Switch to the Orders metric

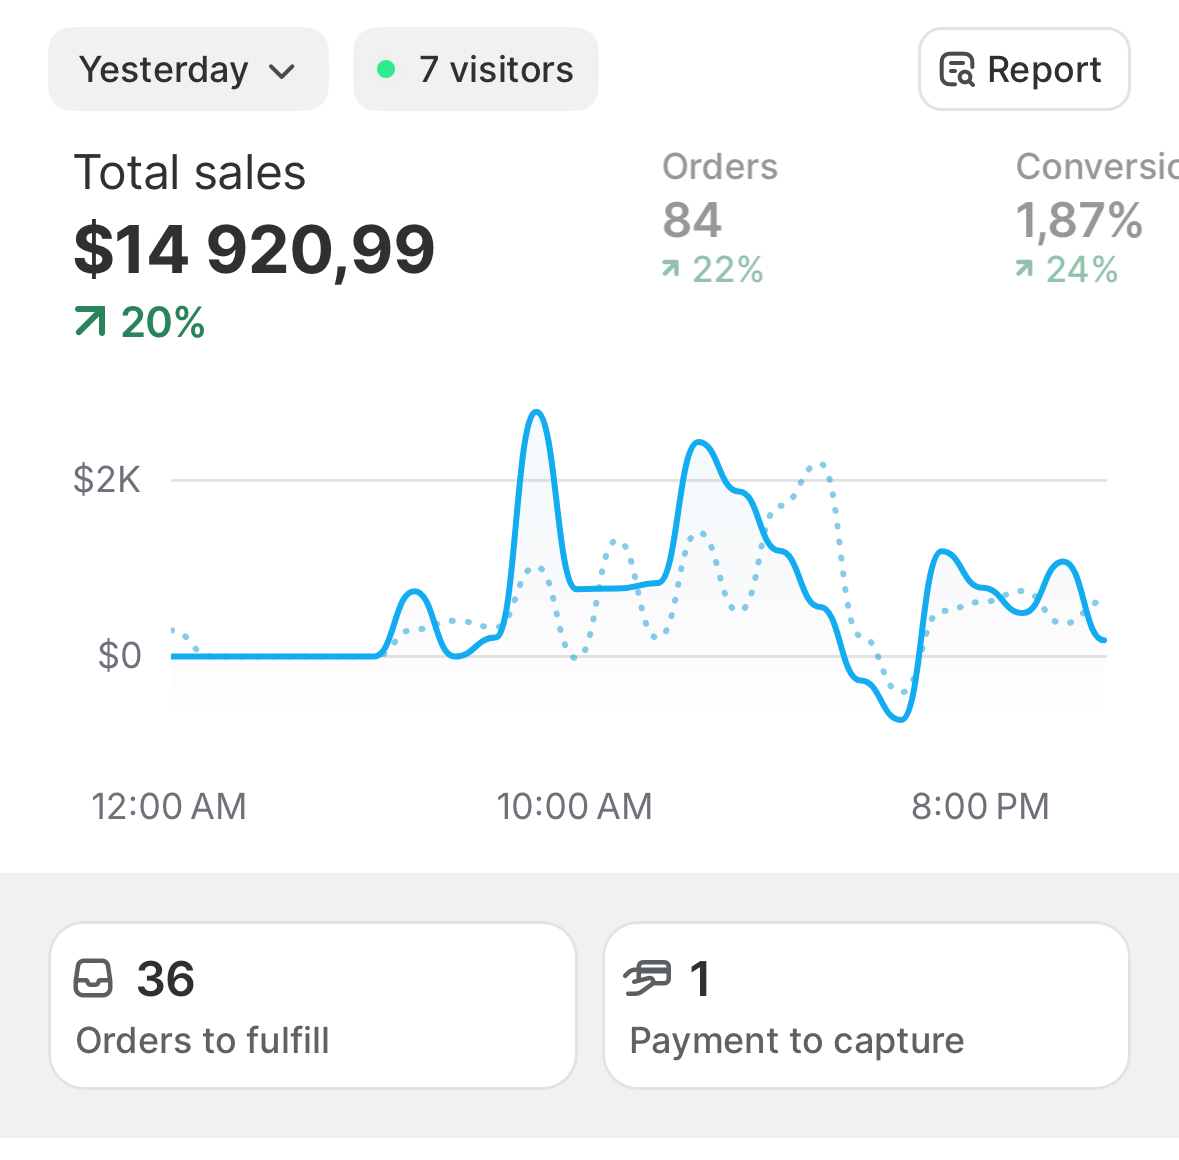[719, 167]
